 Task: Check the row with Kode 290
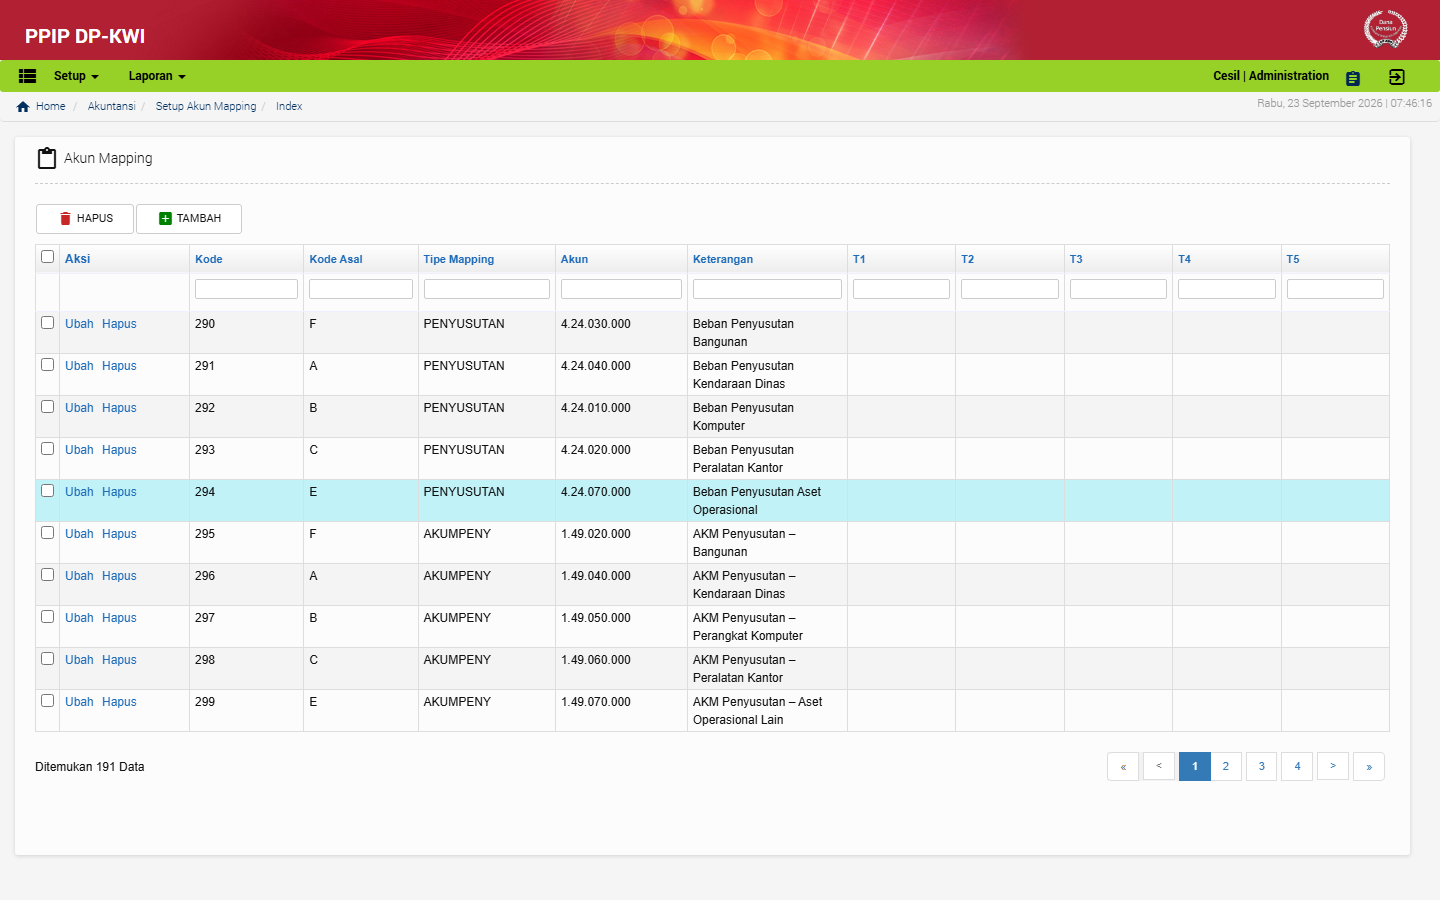[x=47, y=323]
